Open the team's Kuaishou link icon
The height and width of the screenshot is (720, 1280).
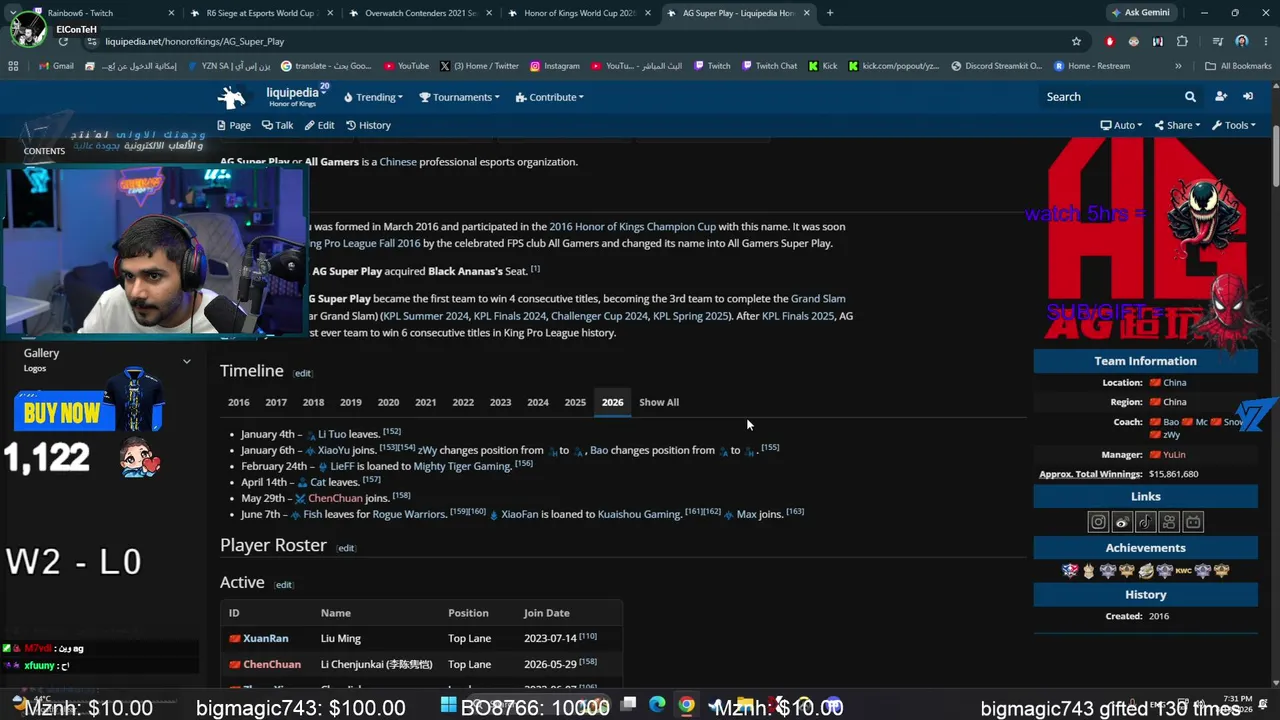1169,522
